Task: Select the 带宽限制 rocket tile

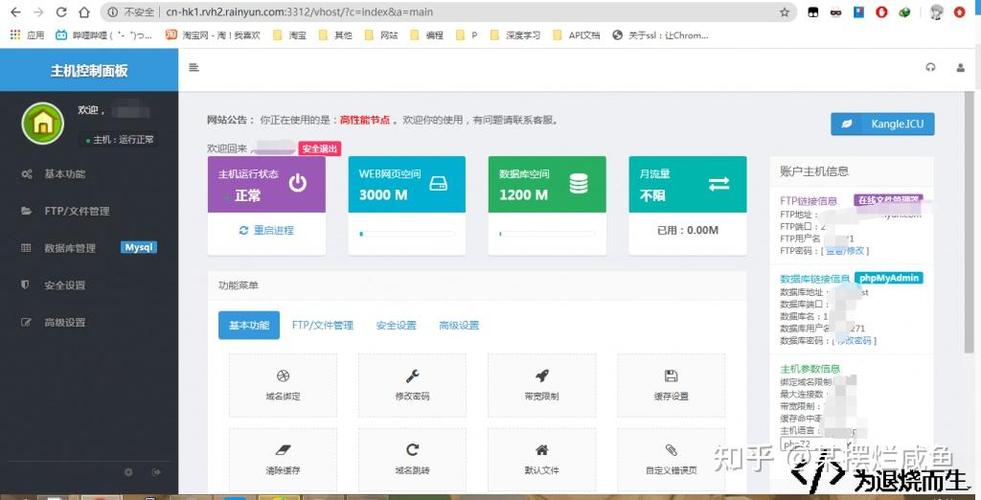Action: 541,385
